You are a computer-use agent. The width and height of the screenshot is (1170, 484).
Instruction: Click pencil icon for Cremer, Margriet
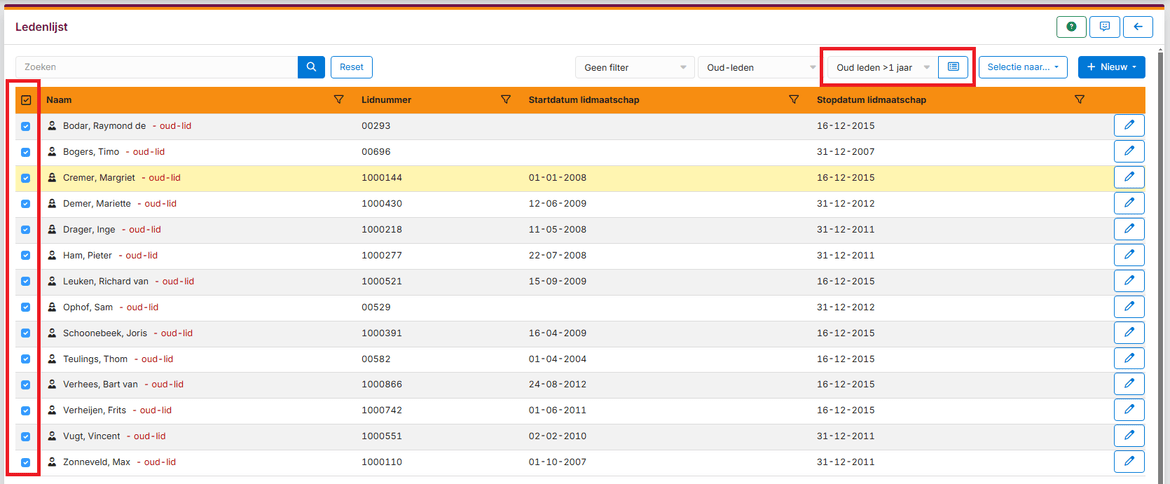pos(1129,178)
